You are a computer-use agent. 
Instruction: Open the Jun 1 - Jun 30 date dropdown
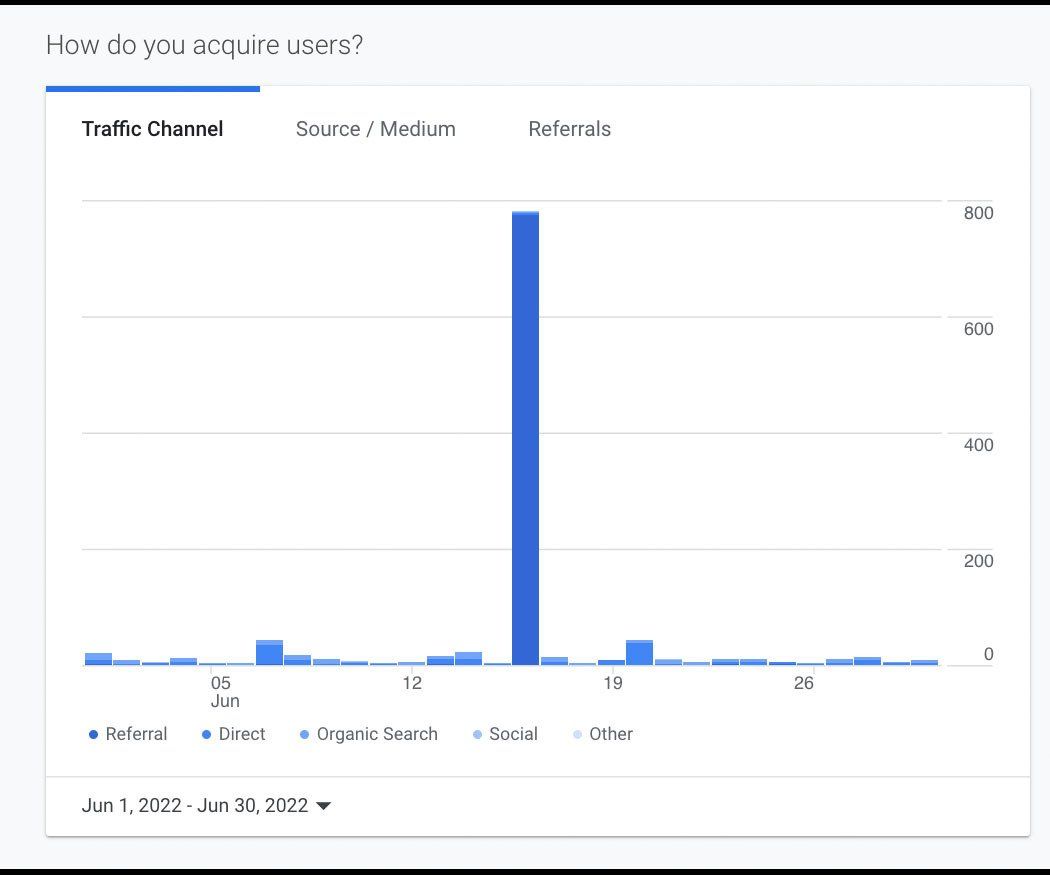195,805
